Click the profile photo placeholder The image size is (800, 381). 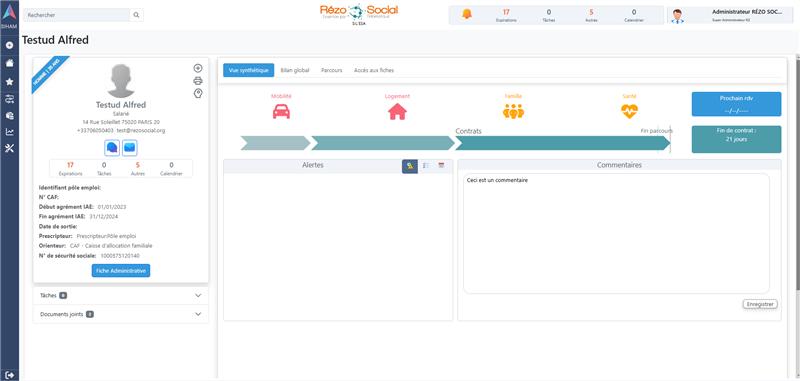point(121,81)
